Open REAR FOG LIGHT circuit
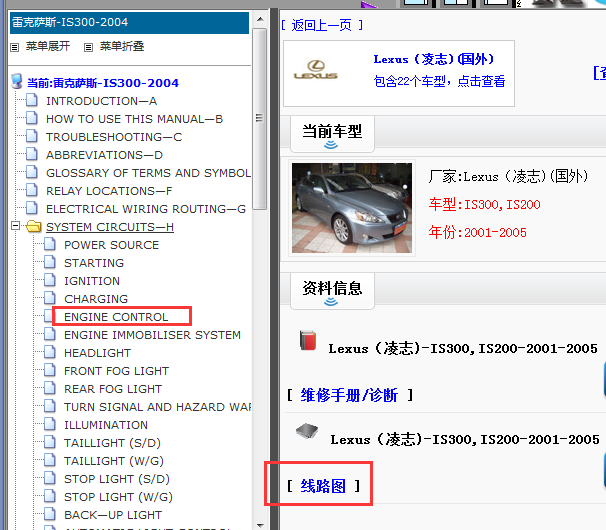The width and height of the screenshot is (606, 530). click(x=113, y=389)
